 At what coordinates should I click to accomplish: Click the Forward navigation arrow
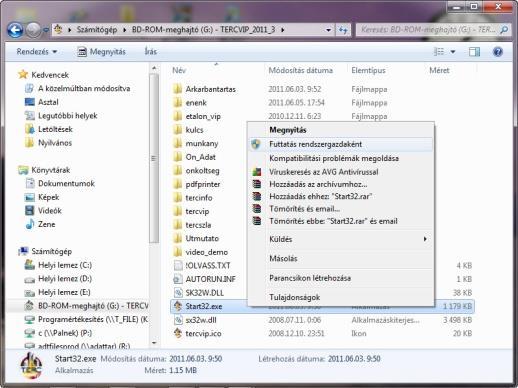tap(33, 30)
